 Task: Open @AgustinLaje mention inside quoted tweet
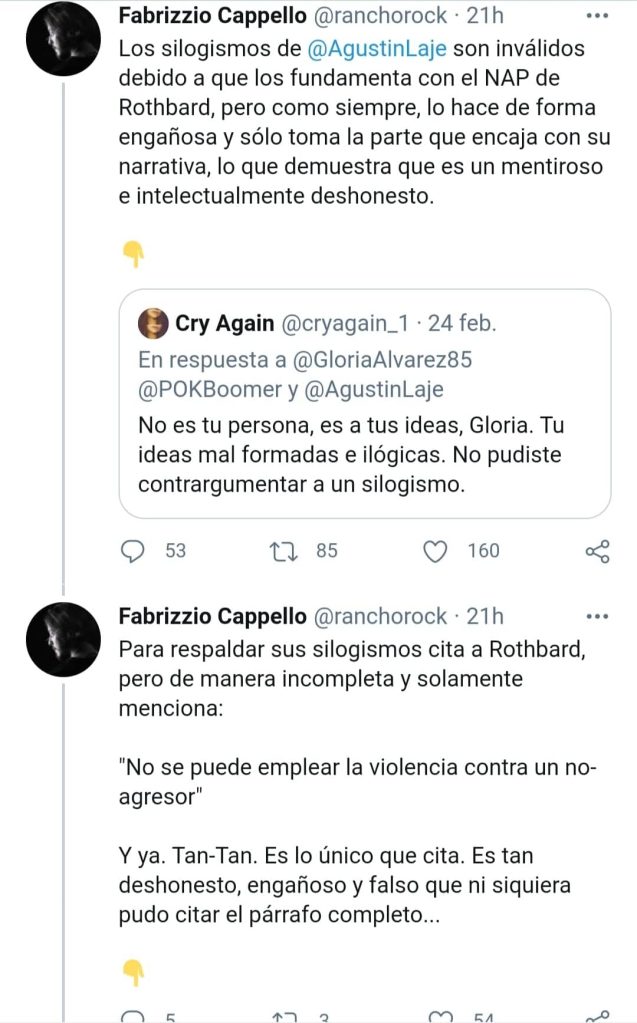pyautogui.click(x=374, y=389)
